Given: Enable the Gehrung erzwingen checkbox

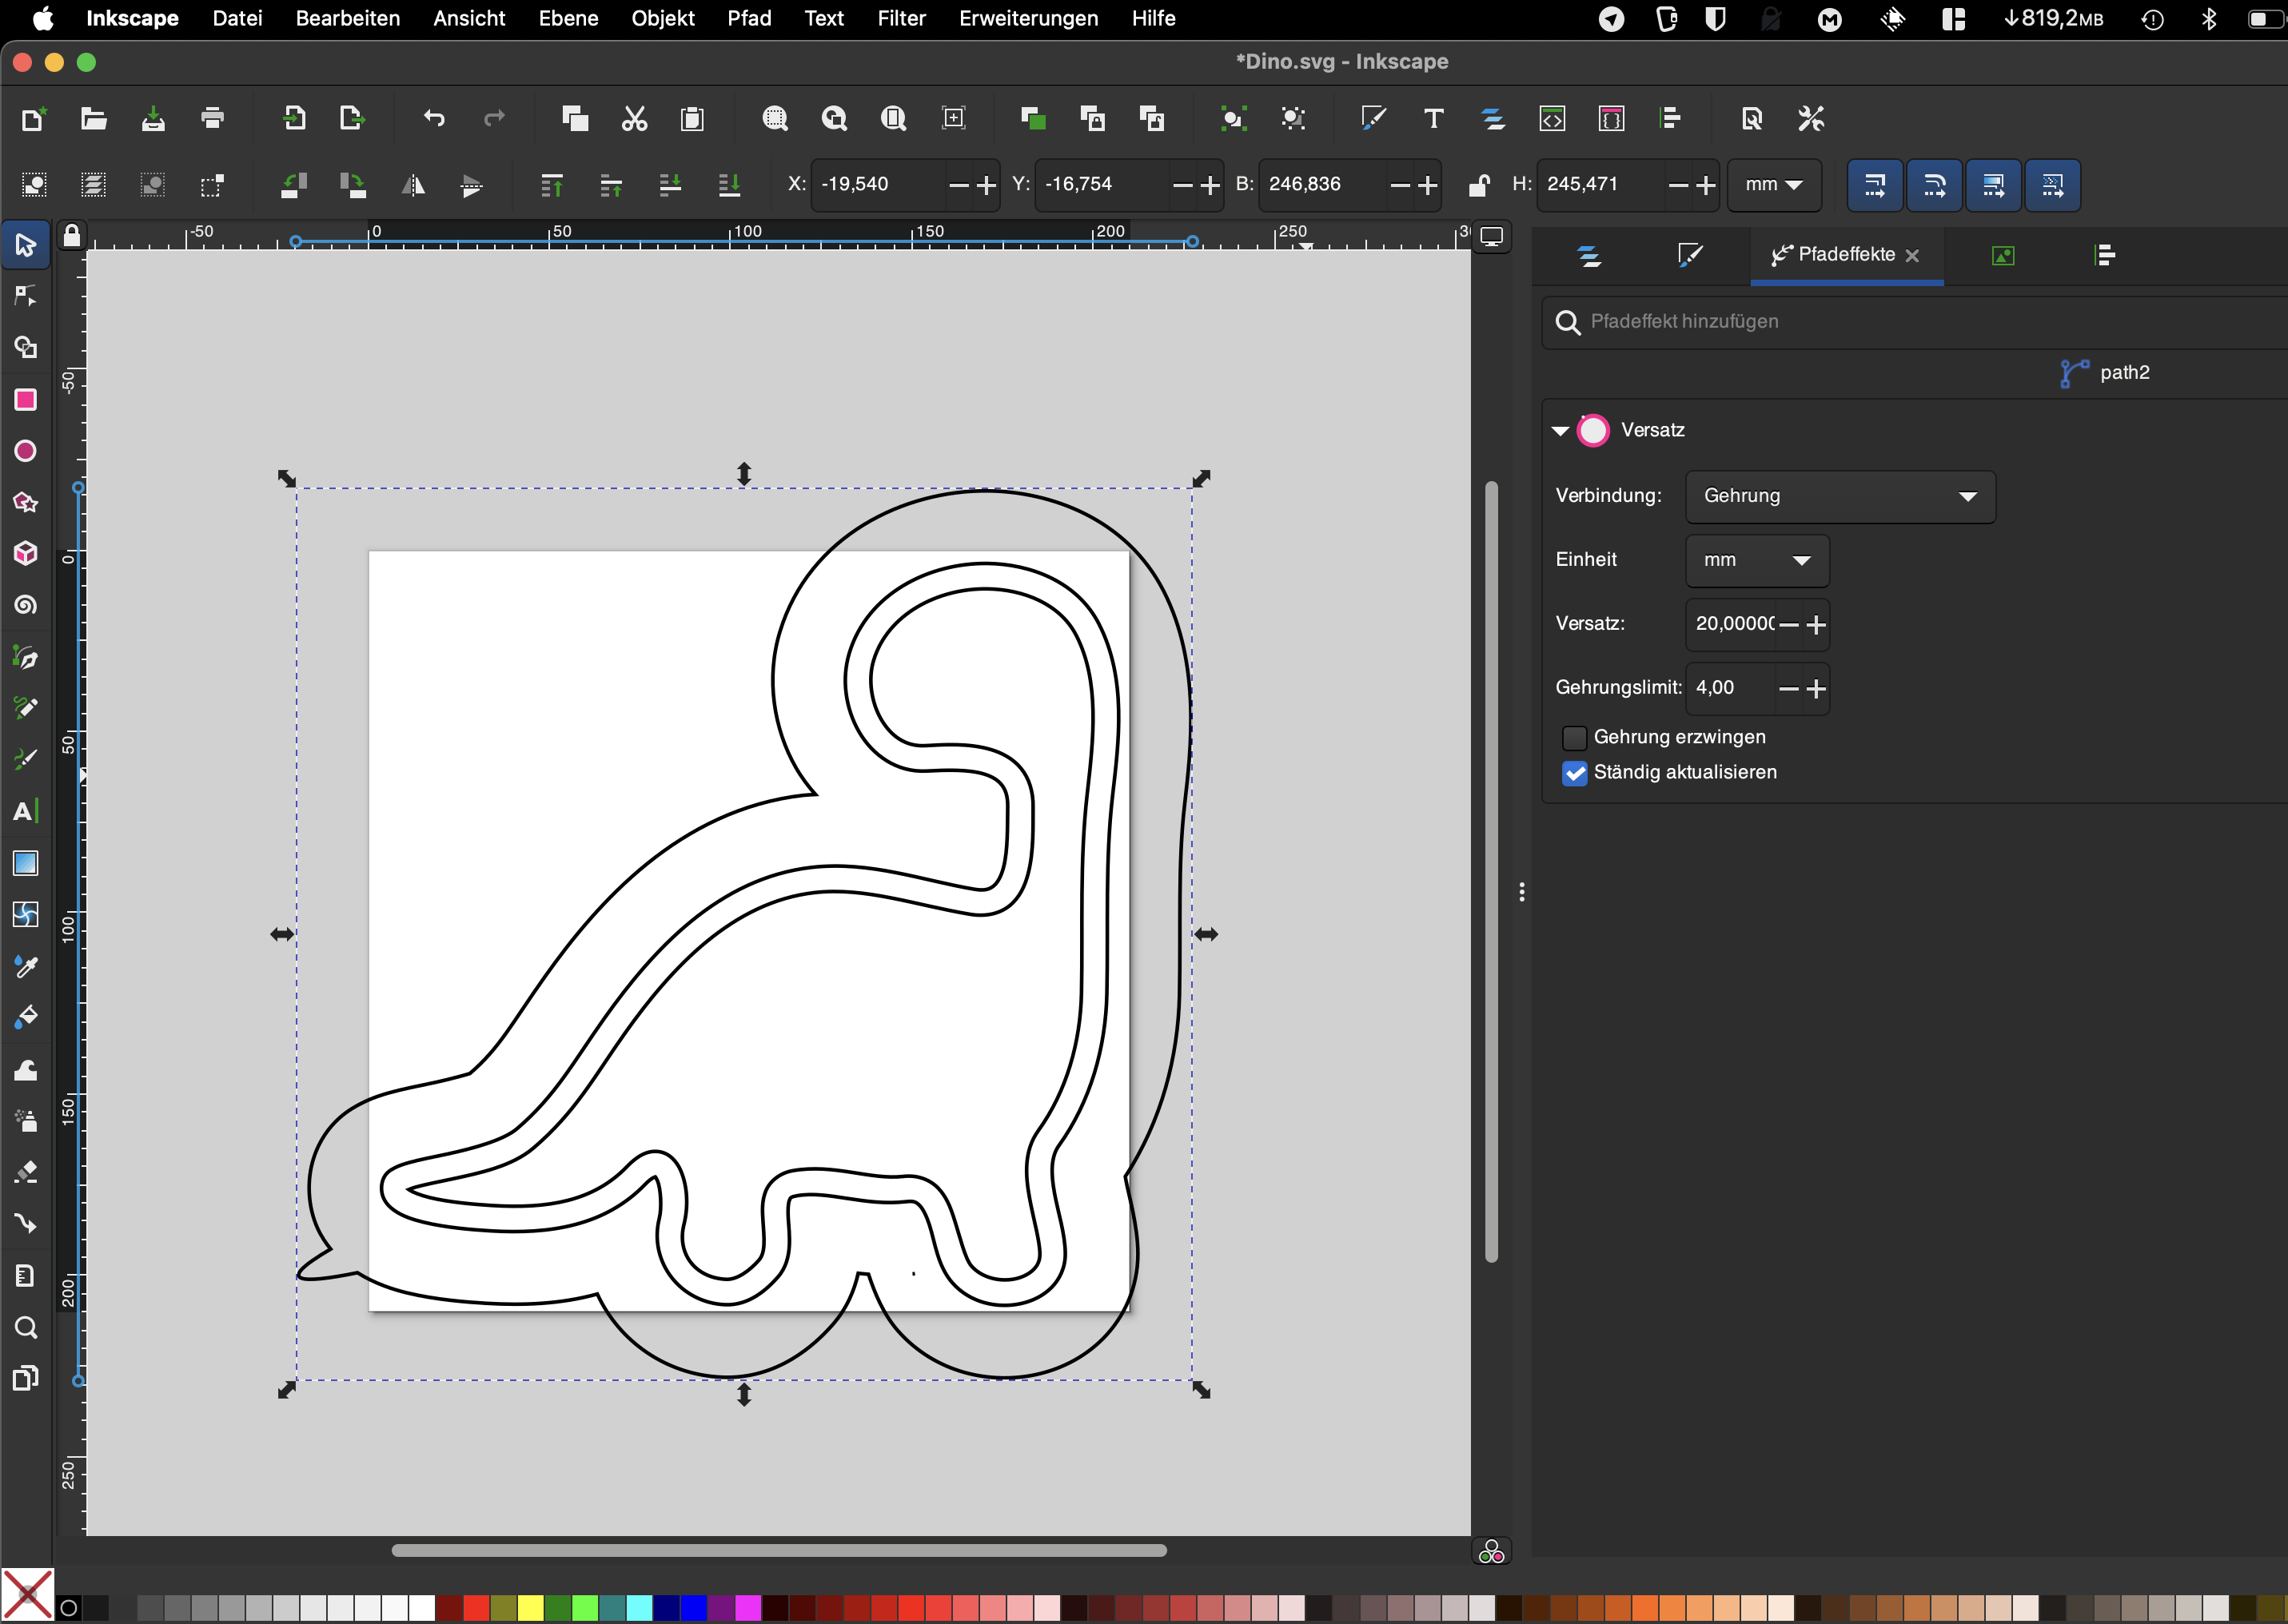Looking at the screenshot, I should (1574, 738).
